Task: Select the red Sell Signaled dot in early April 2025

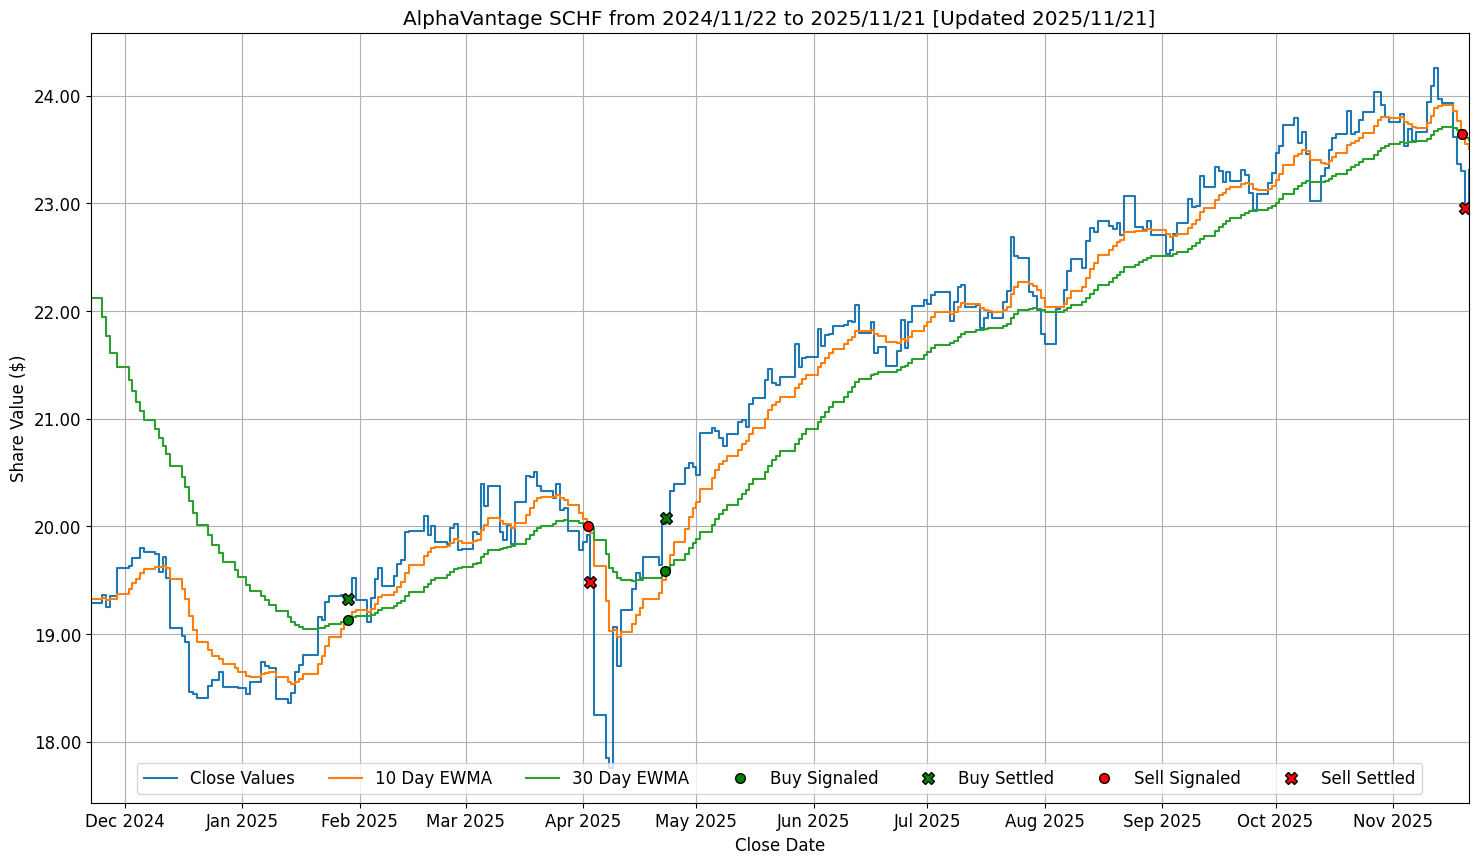Action: pyautogui.click(x=588, y=526)
